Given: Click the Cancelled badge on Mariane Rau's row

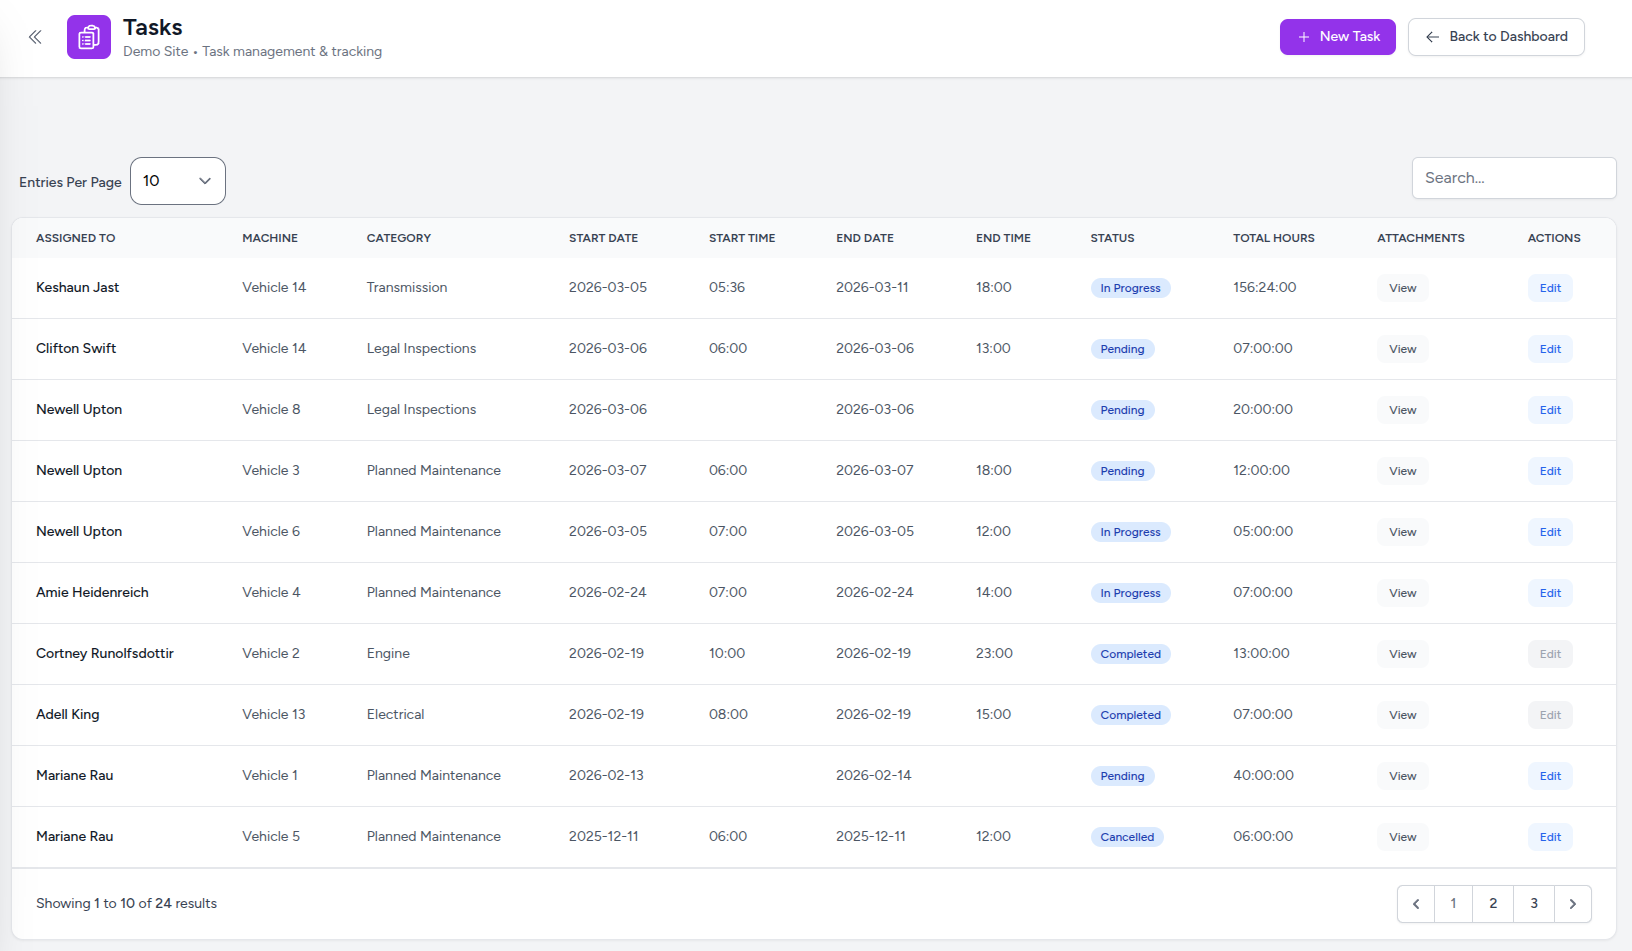Looking at the screenshot, I should (x=1126, y=836).
